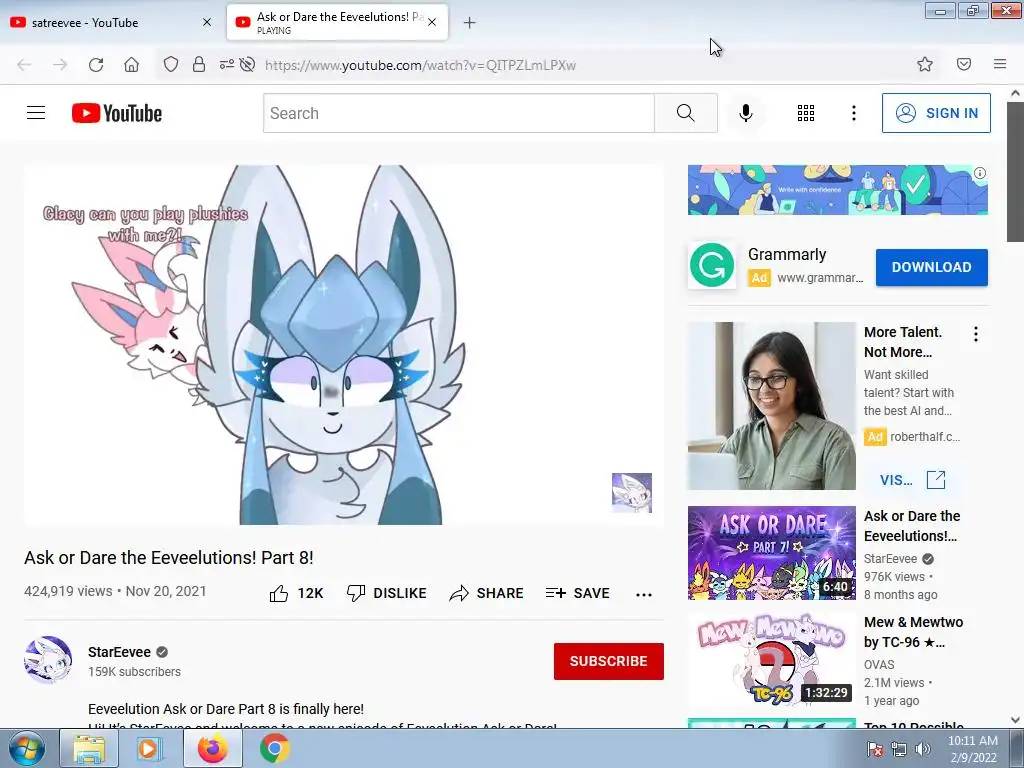Show site security padlock info

(x=199, y=64)
